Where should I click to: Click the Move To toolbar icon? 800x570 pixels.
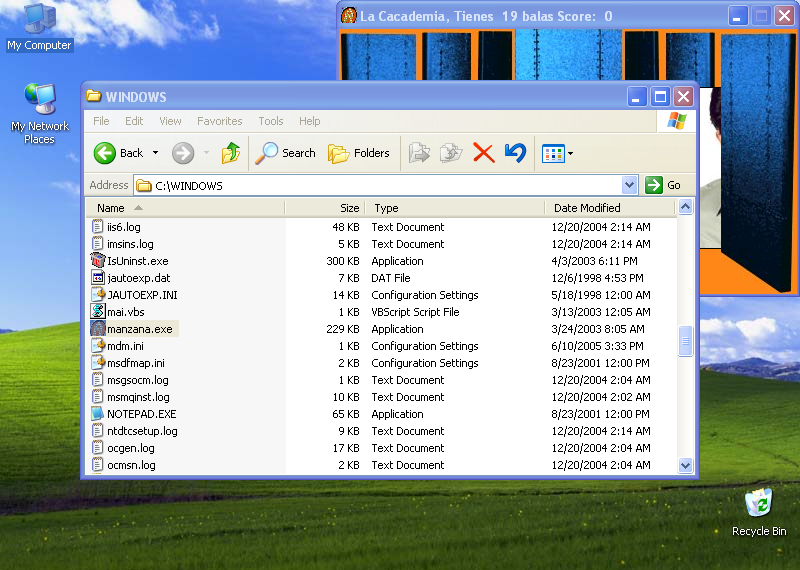tap(419, 153)
